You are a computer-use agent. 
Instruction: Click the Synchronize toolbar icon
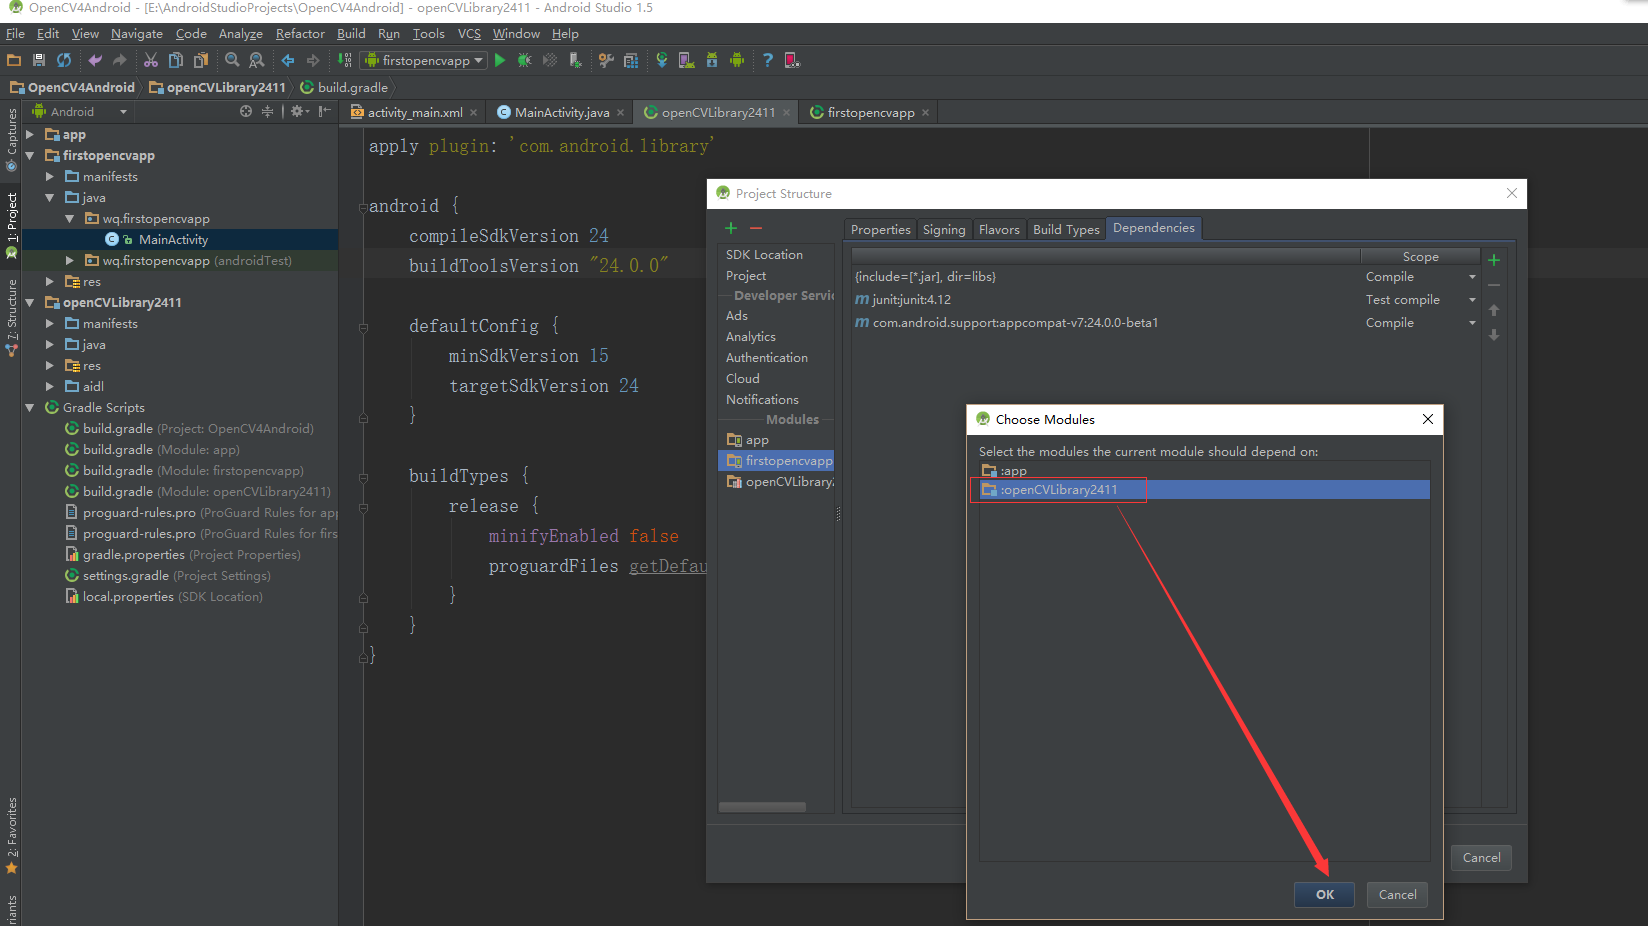pos(64,60)
